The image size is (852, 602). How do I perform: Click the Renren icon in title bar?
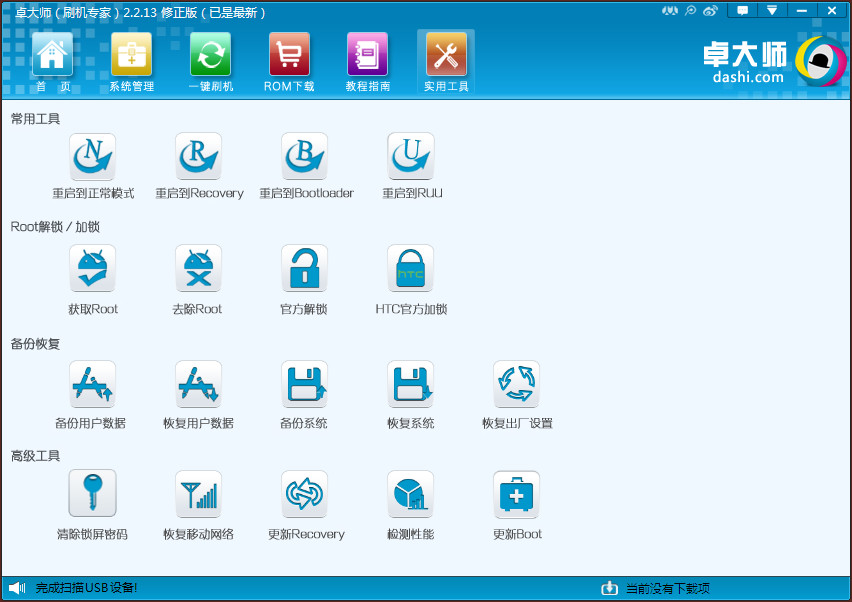click(x=670, y=10)
